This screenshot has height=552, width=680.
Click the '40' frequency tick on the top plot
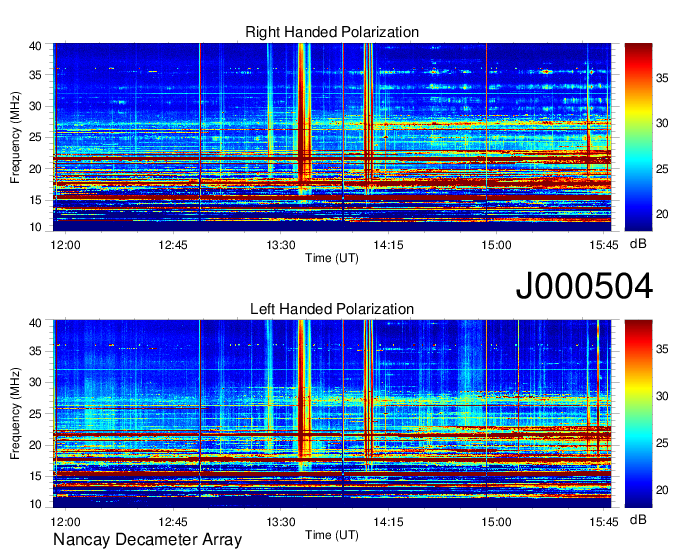point(35,46)
